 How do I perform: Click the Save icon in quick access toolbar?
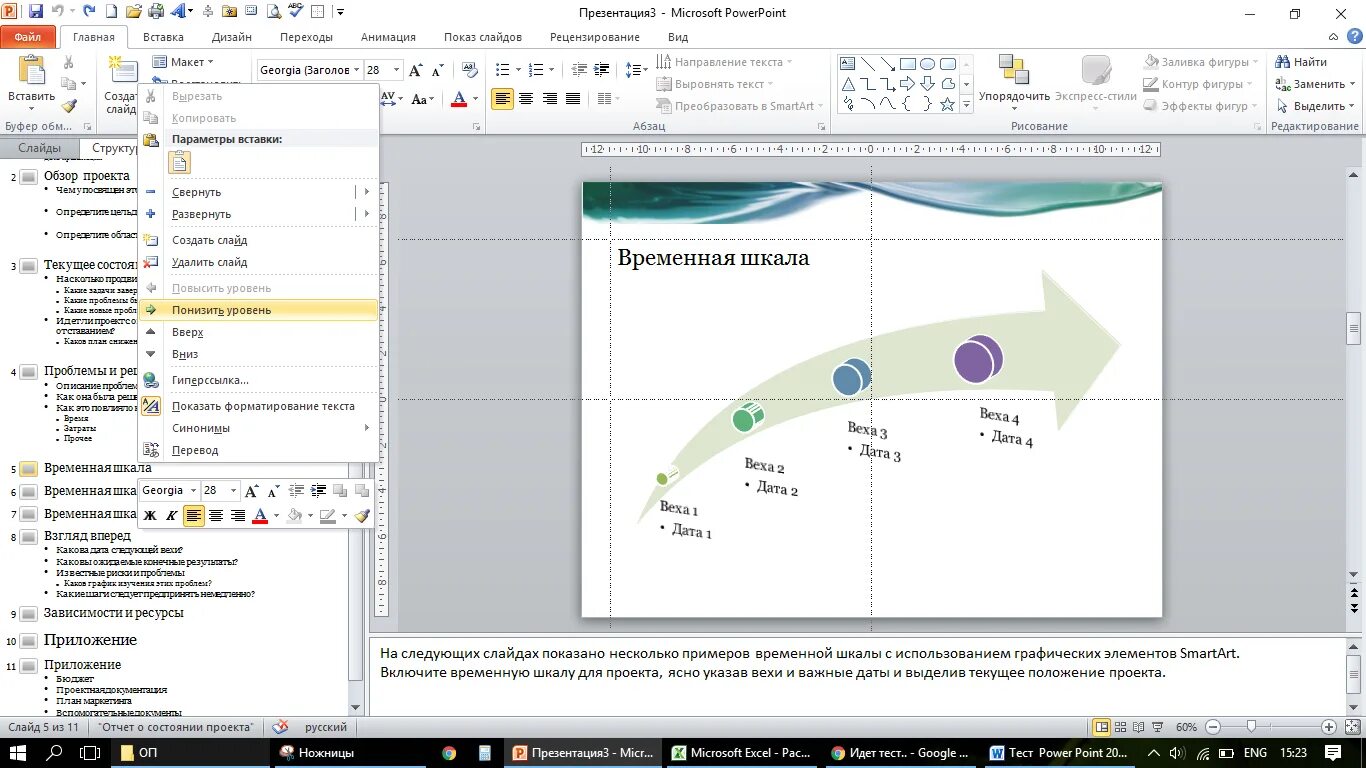tap(36, 12)
